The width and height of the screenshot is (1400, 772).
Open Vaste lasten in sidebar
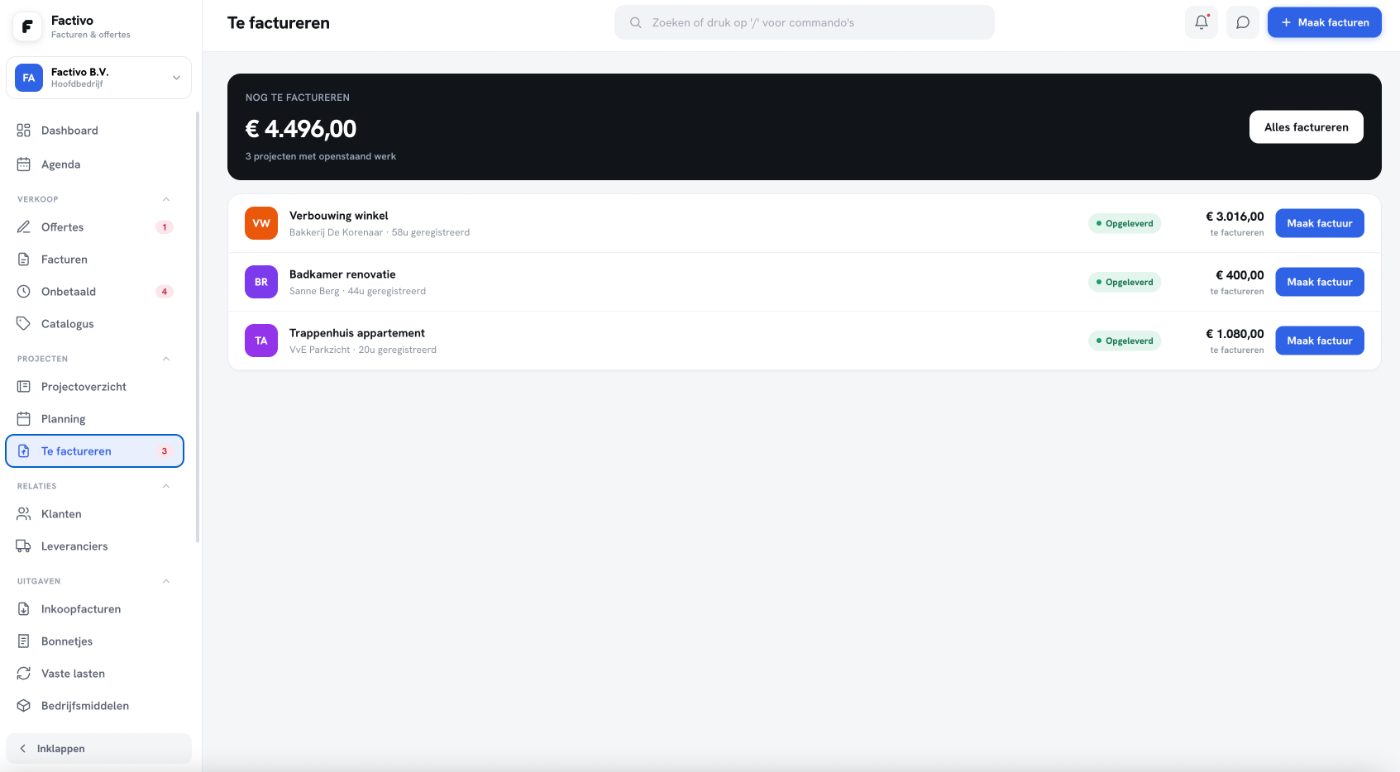point(95,673)
